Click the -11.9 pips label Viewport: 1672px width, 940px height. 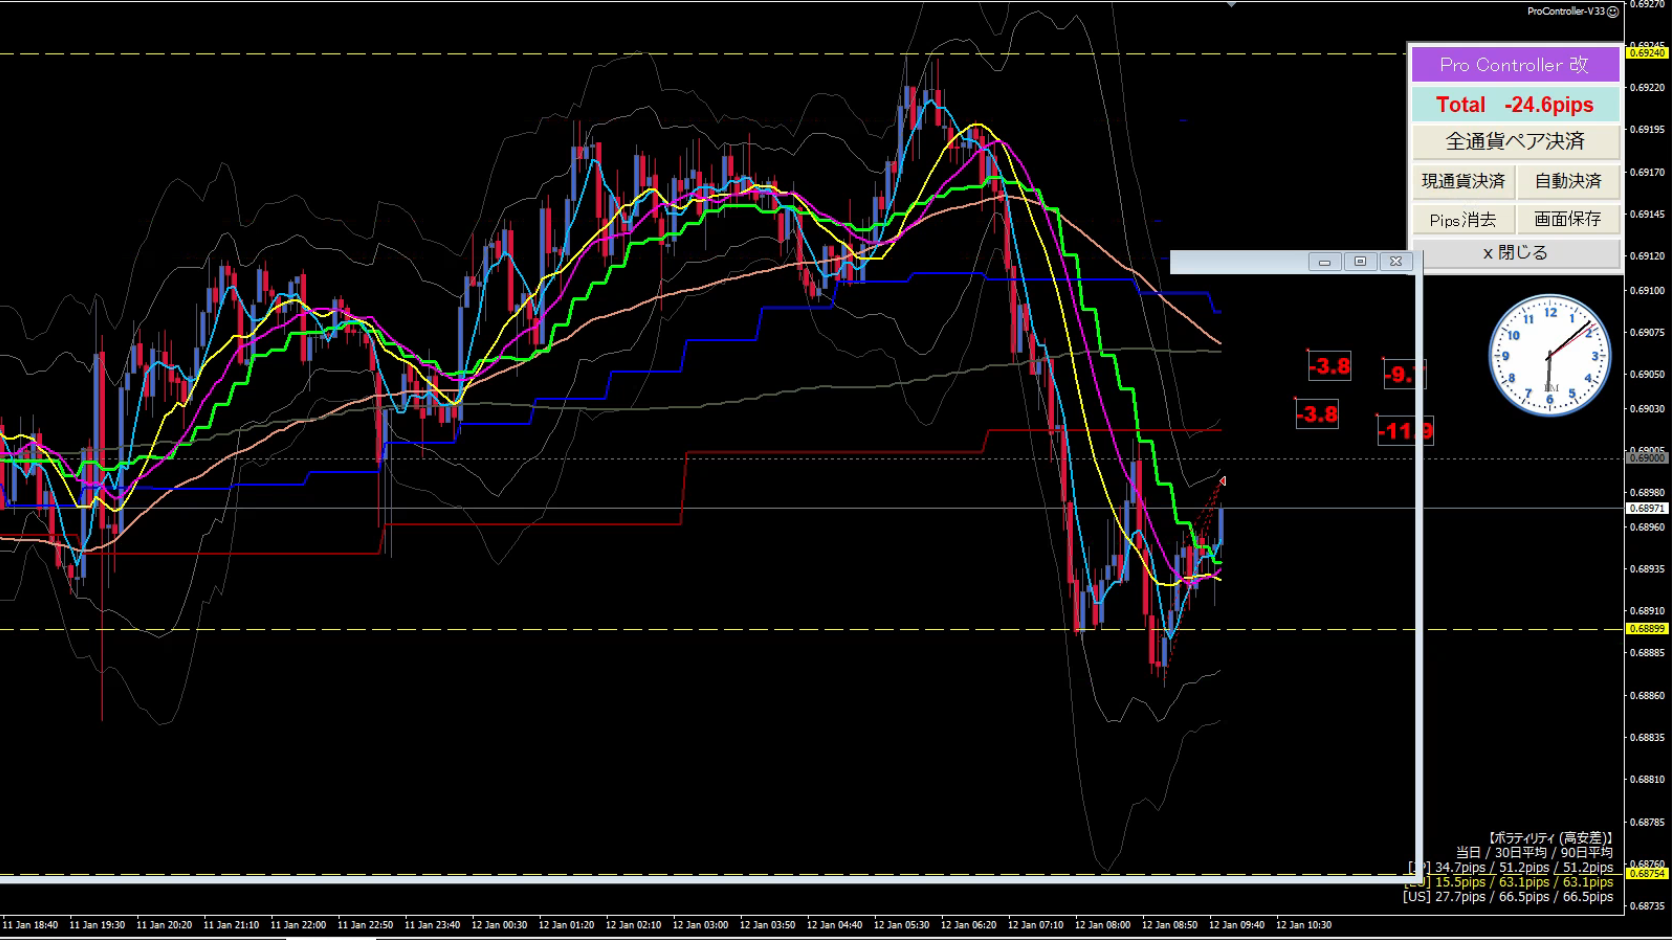point(1405,431)
